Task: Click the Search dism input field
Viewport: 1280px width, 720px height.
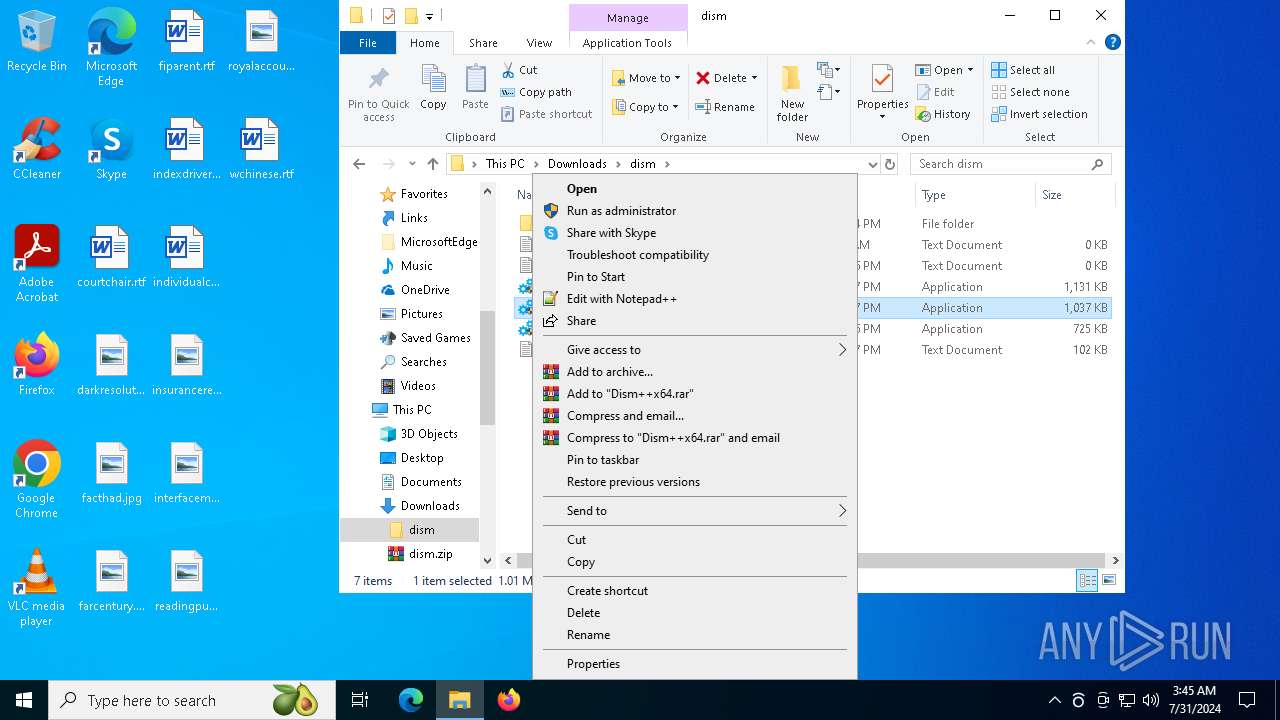Action: coord(1010,164)
